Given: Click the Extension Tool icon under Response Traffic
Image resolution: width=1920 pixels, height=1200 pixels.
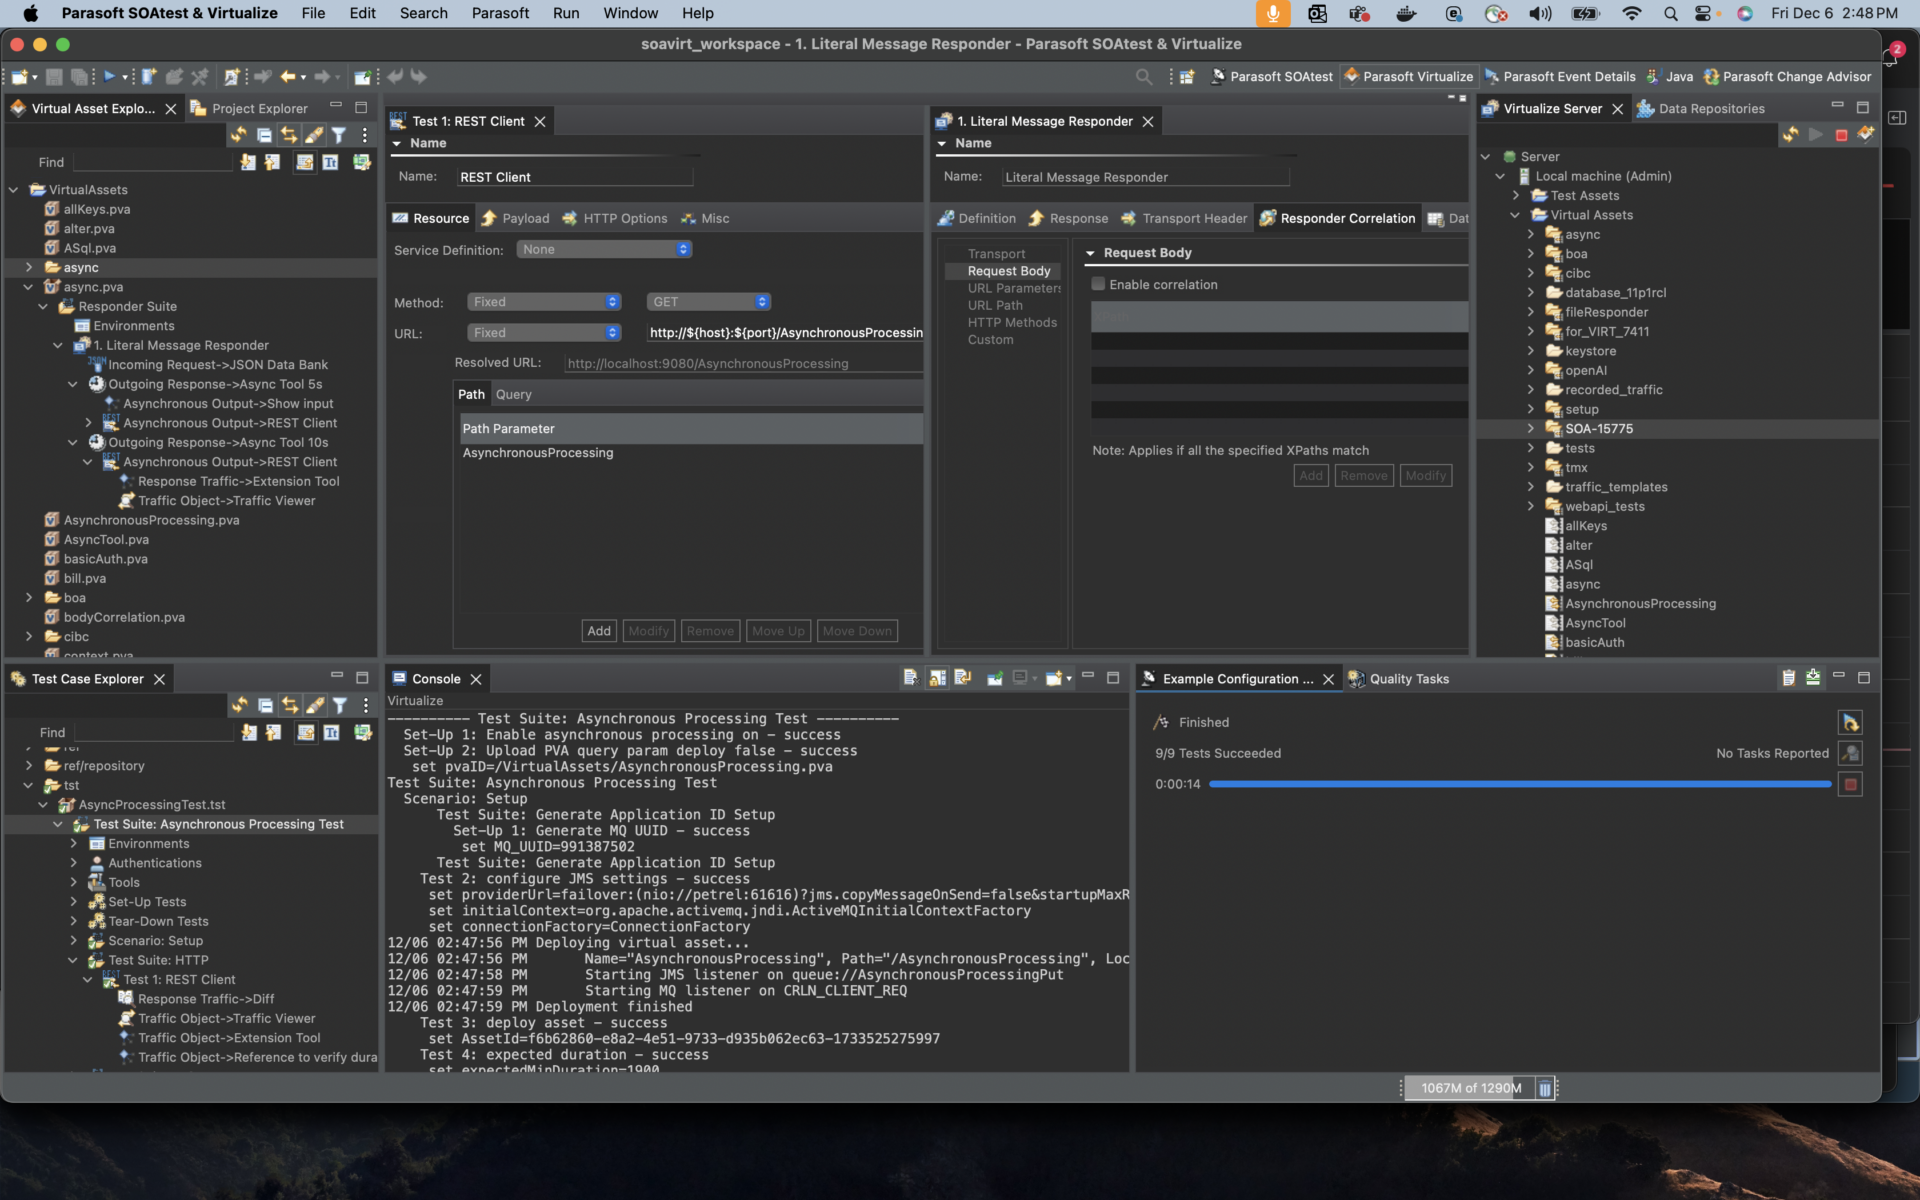Looking at the screenshot, I should tap(124, 480).
